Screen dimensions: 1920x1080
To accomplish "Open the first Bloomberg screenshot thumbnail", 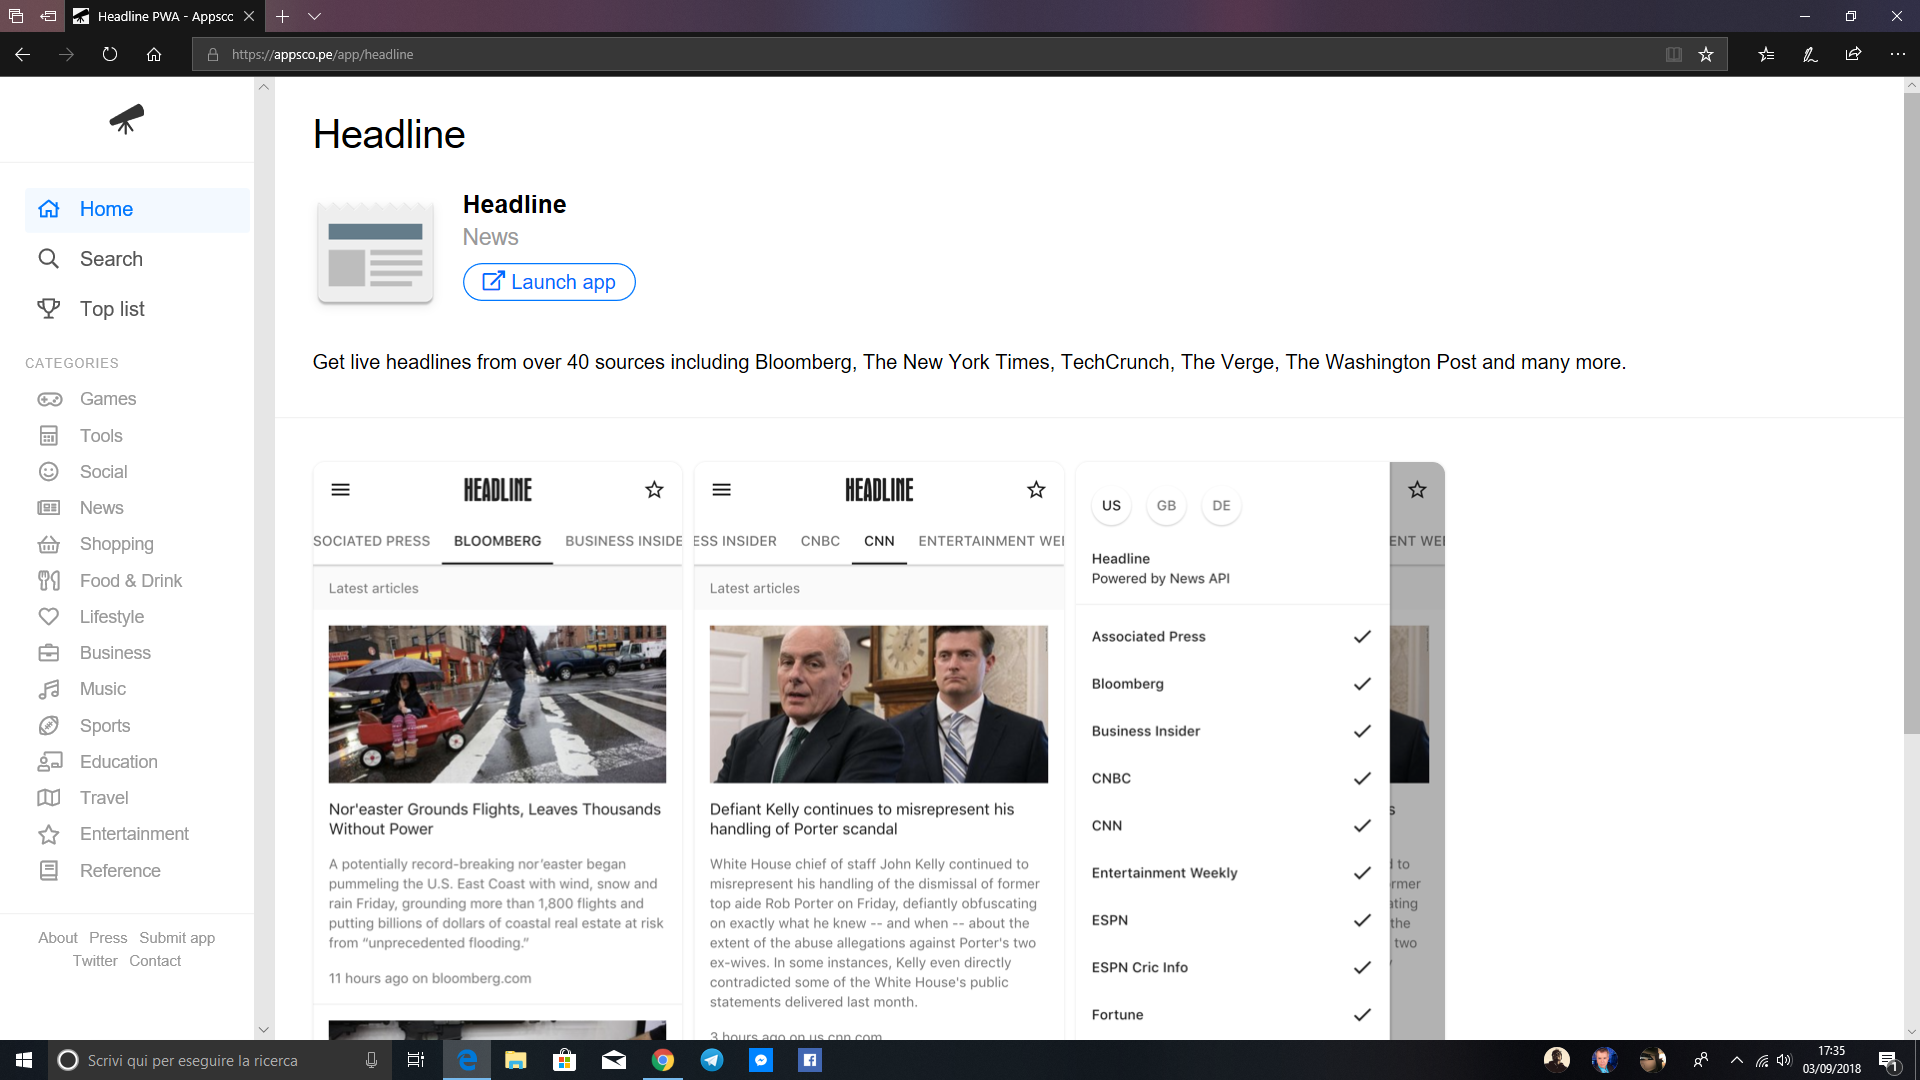I will click(x=497, y=750).
